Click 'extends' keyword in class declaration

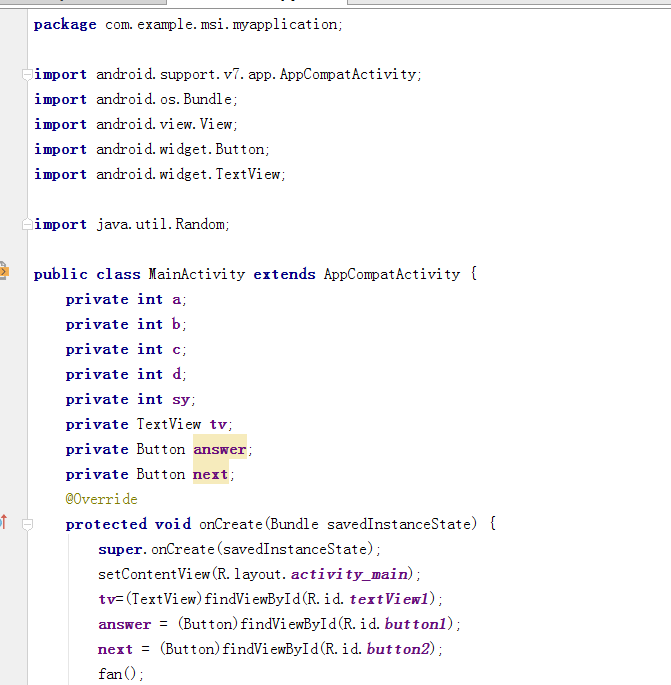[284, 274]
